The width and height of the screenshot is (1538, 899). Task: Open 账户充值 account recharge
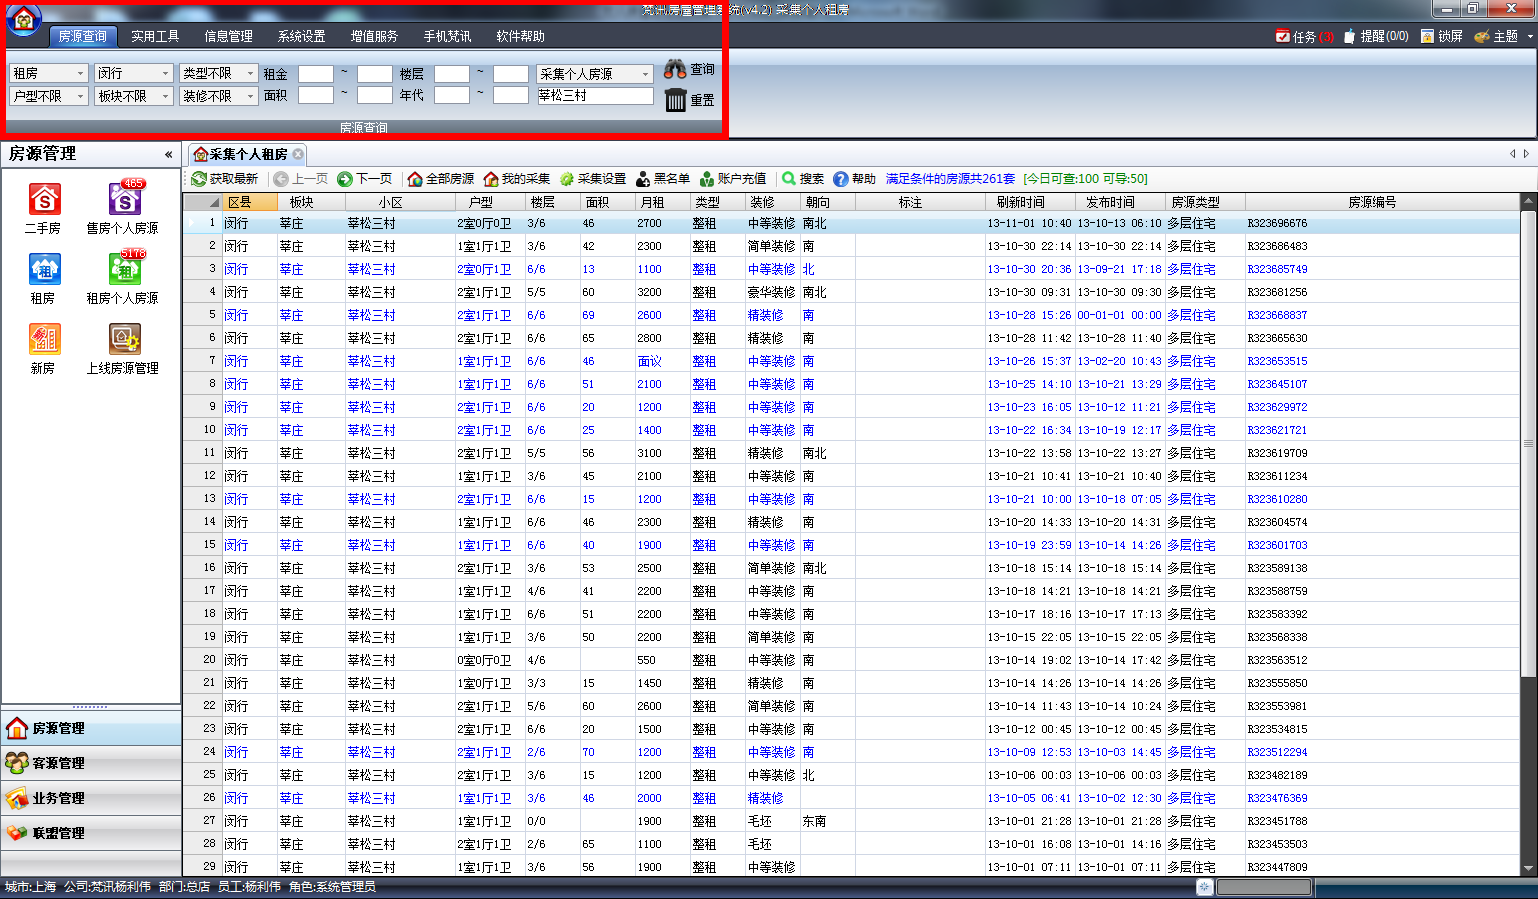click(733, 179)
